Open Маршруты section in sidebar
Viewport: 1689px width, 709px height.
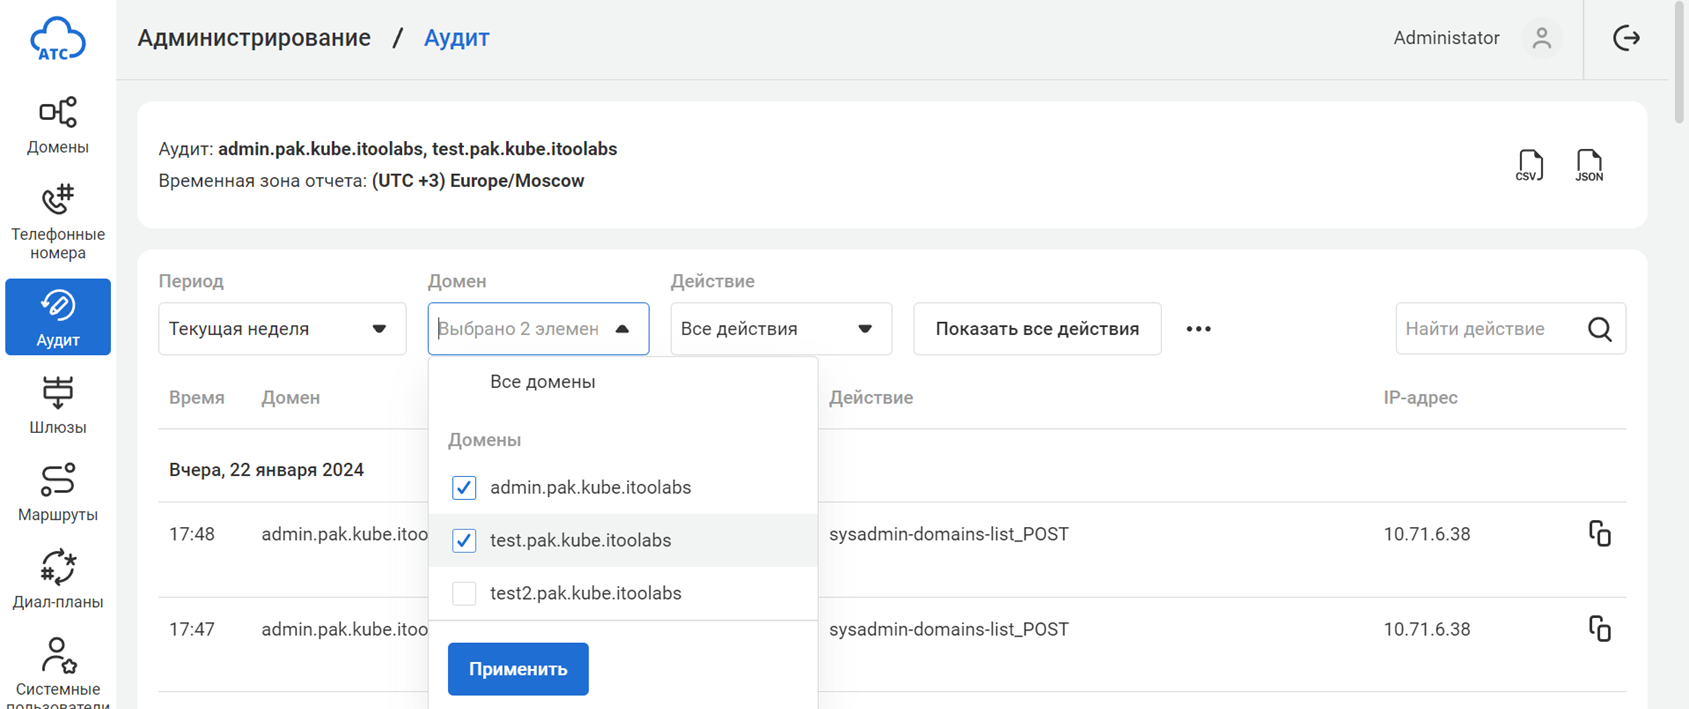pos(58,492)
